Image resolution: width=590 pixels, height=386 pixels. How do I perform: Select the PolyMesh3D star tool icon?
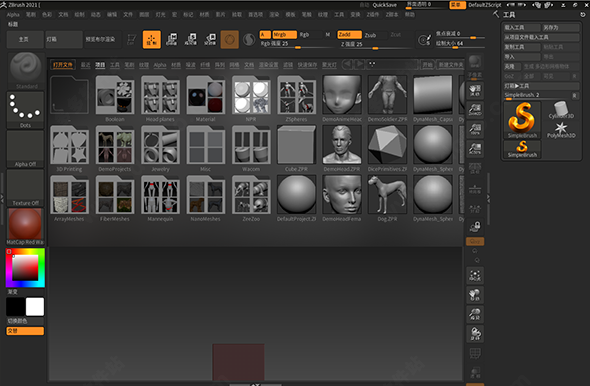561,130
